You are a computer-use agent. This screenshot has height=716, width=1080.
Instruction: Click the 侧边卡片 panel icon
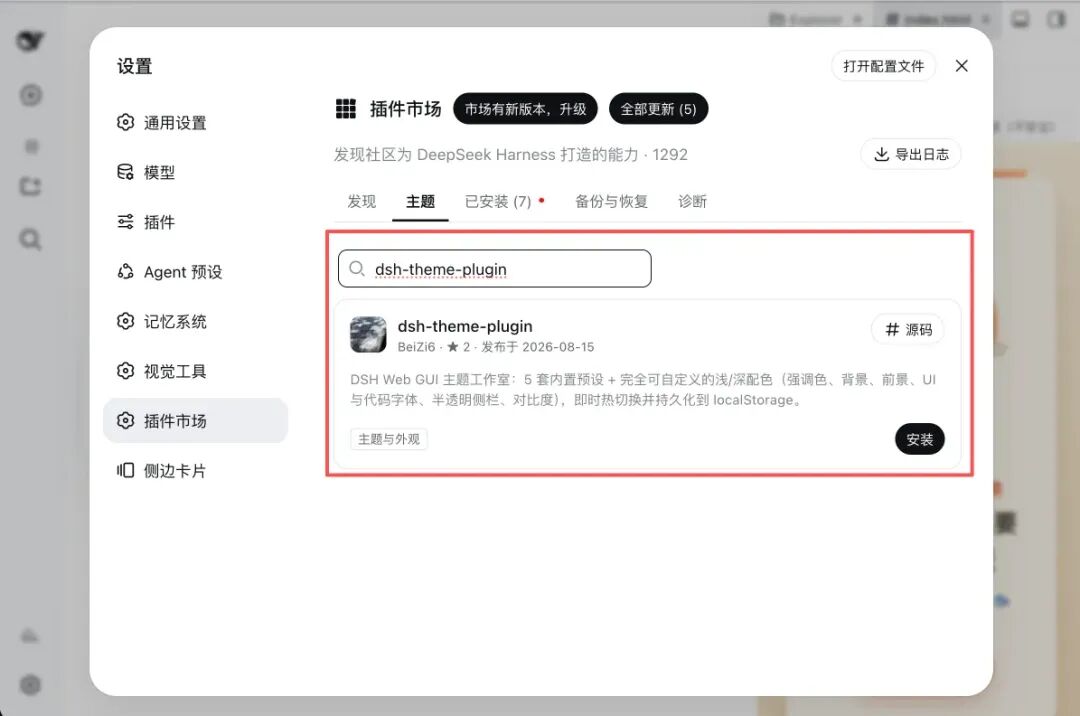(125, 471)
